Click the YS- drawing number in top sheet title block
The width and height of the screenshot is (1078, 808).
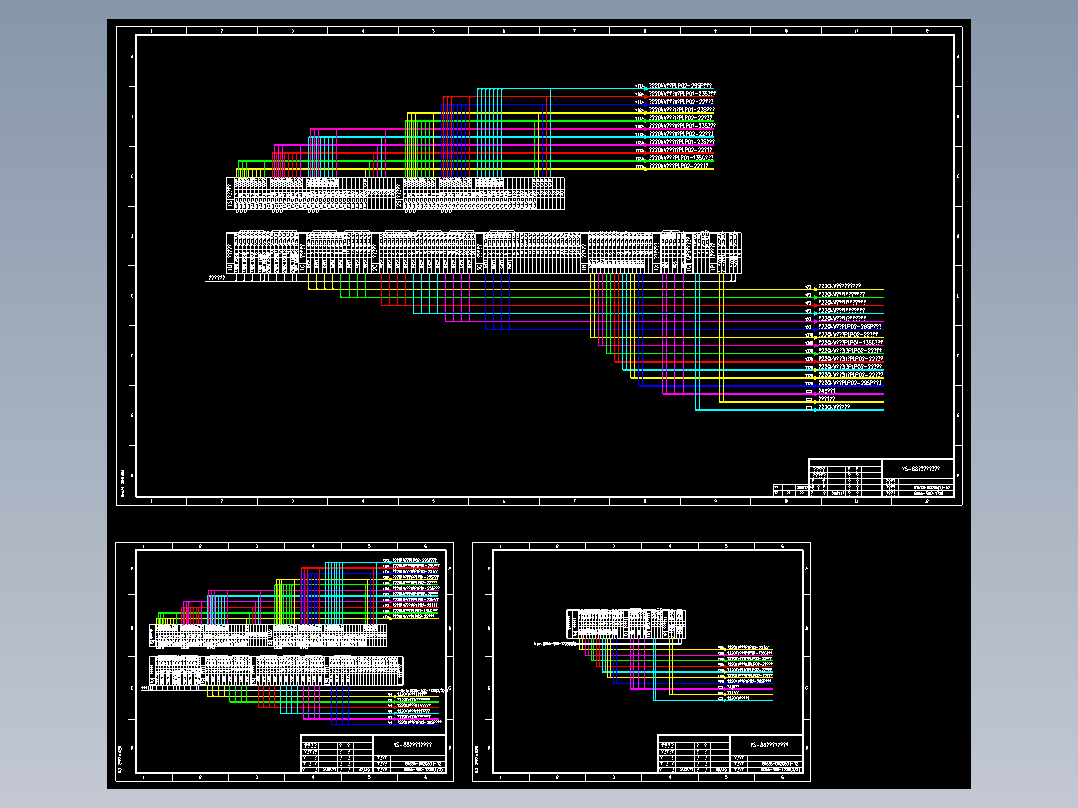click(x=920, y=468)
